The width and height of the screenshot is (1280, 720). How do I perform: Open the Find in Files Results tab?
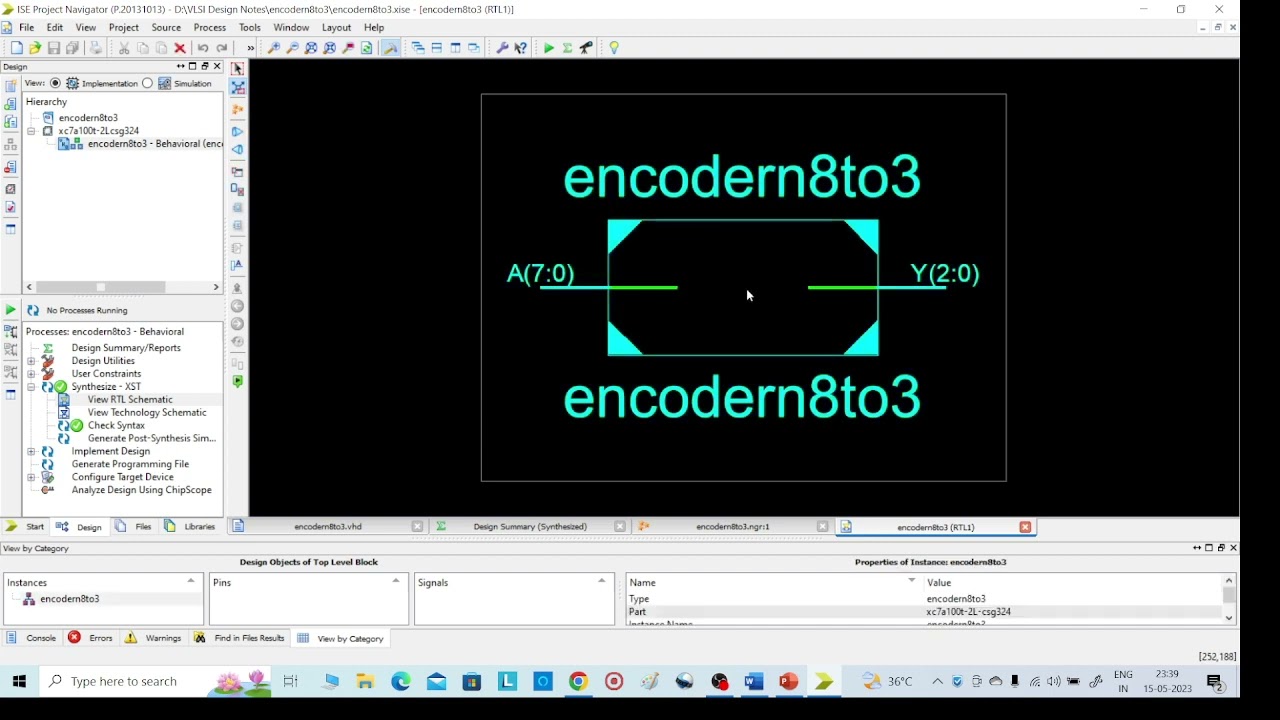point(240,638)
